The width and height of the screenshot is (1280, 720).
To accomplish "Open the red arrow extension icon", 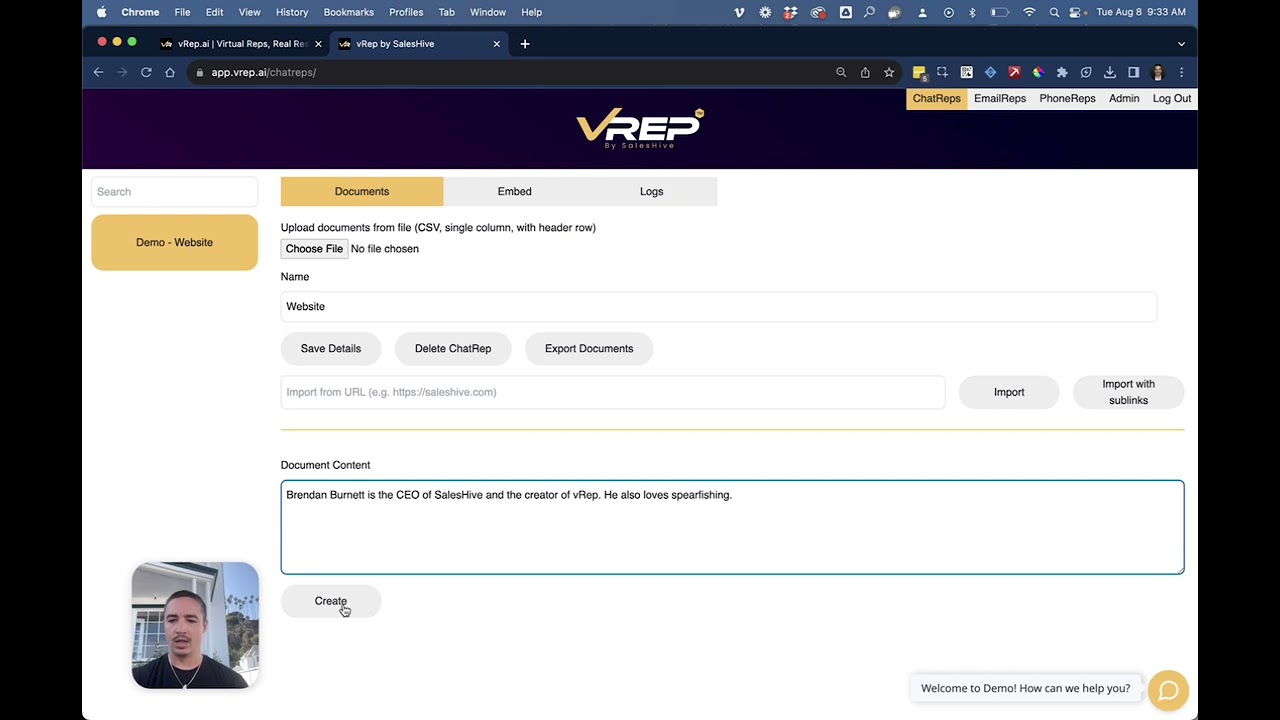I will click(x=1014, y=72).
